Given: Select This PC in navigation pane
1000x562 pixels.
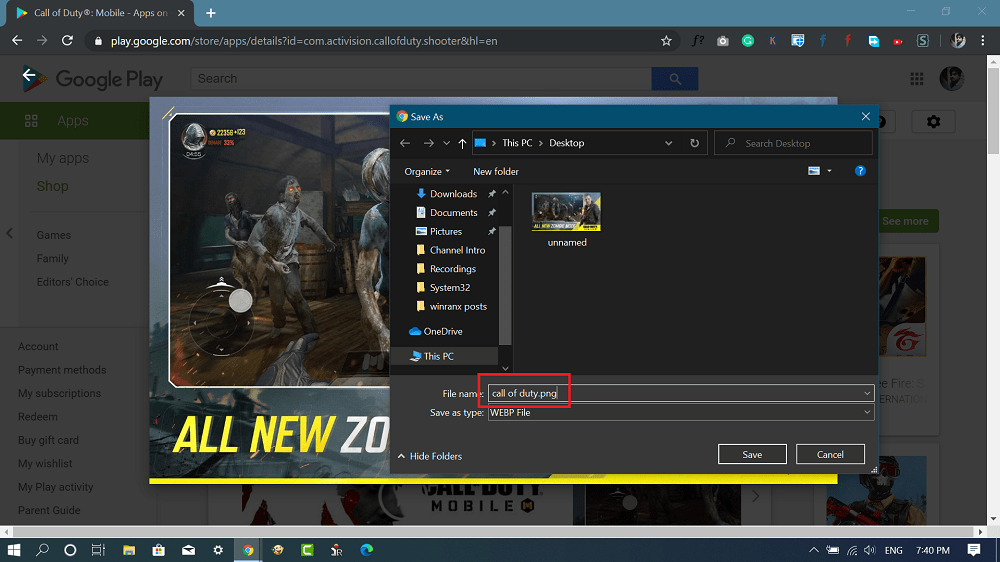Looking at the screenshot, I should click(x=438, y=356).
